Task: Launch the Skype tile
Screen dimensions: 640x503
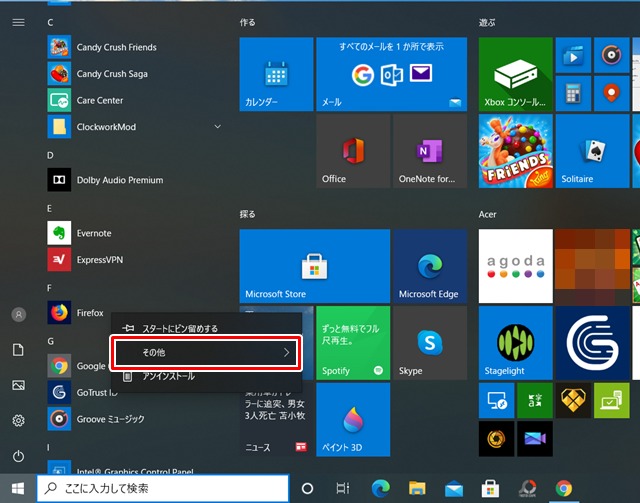Action: [x=430, y=343]
